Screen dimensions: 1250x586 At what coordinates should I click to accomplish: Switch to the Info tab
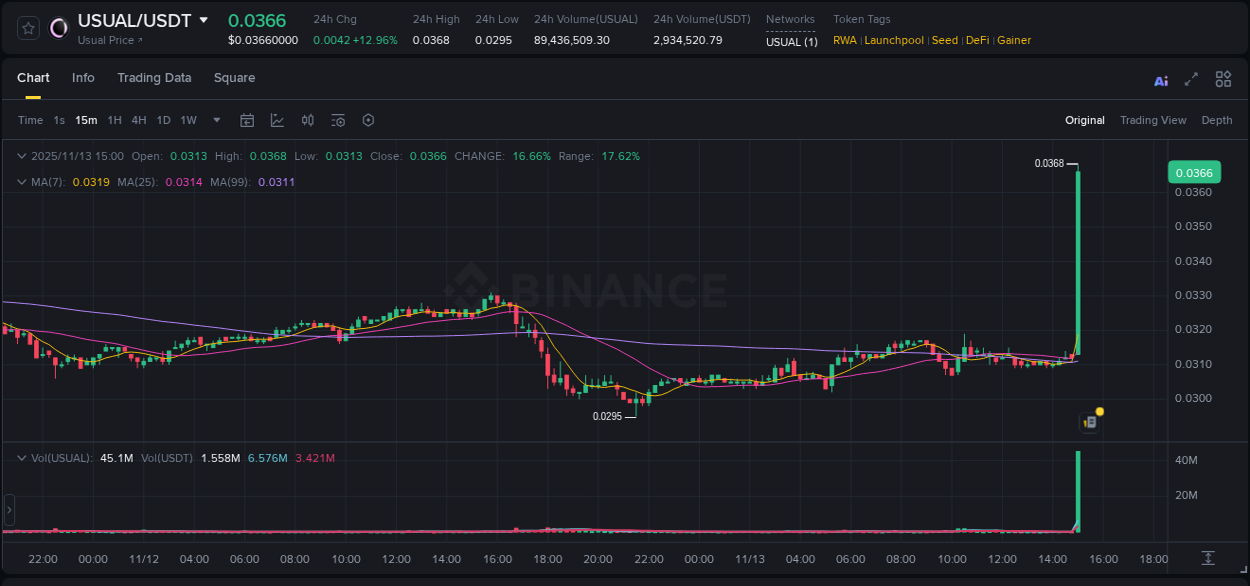coord(83,78)
